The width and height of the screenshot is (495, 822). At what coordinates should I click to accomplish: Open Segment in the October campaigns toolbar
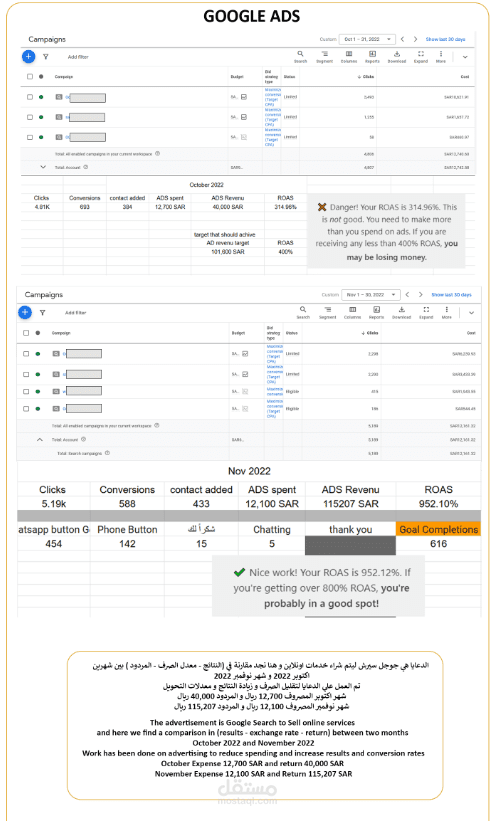[325, 57]
